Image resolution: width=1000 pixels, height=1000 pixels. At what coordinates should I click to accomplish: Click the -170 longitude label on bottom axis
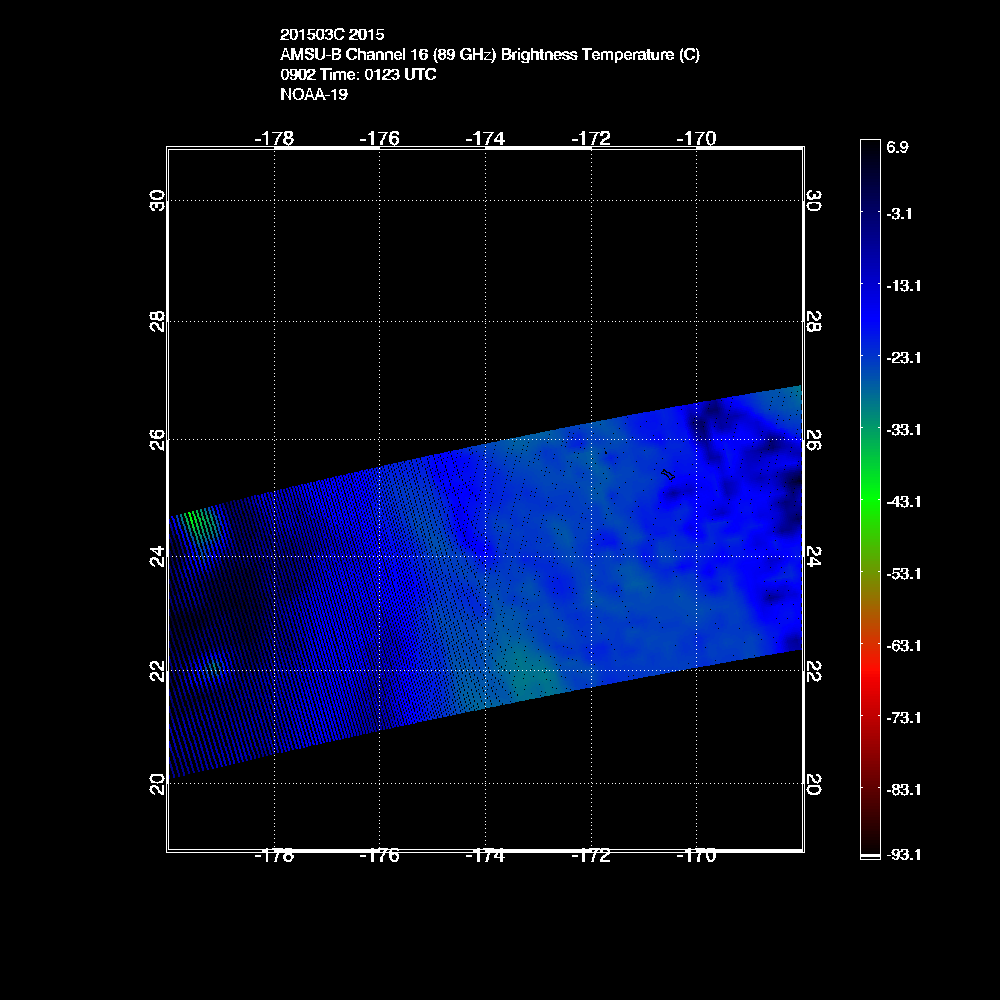pyautogui.click(x=696, y=856)
